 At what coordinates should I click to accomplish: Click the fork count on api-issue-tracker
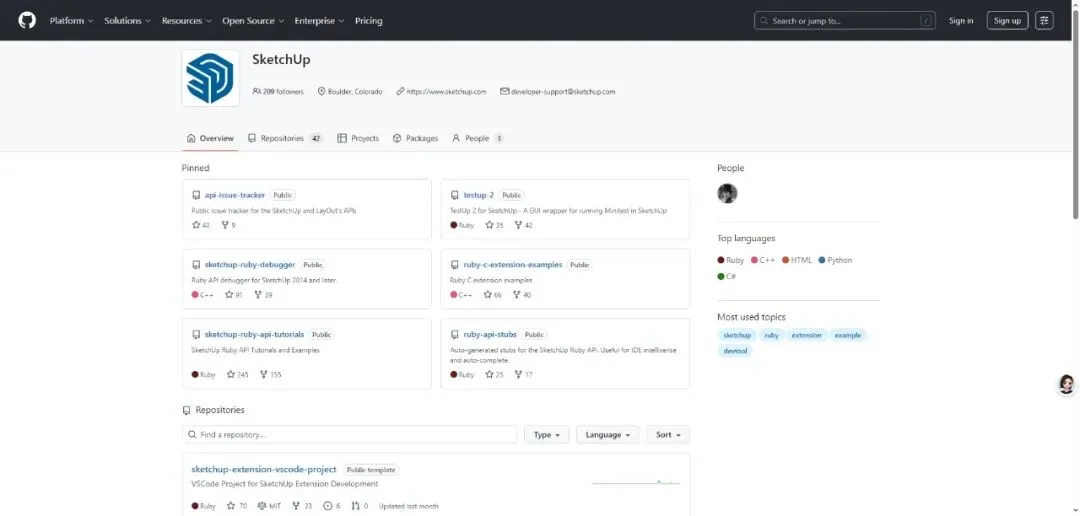point(228,225)
